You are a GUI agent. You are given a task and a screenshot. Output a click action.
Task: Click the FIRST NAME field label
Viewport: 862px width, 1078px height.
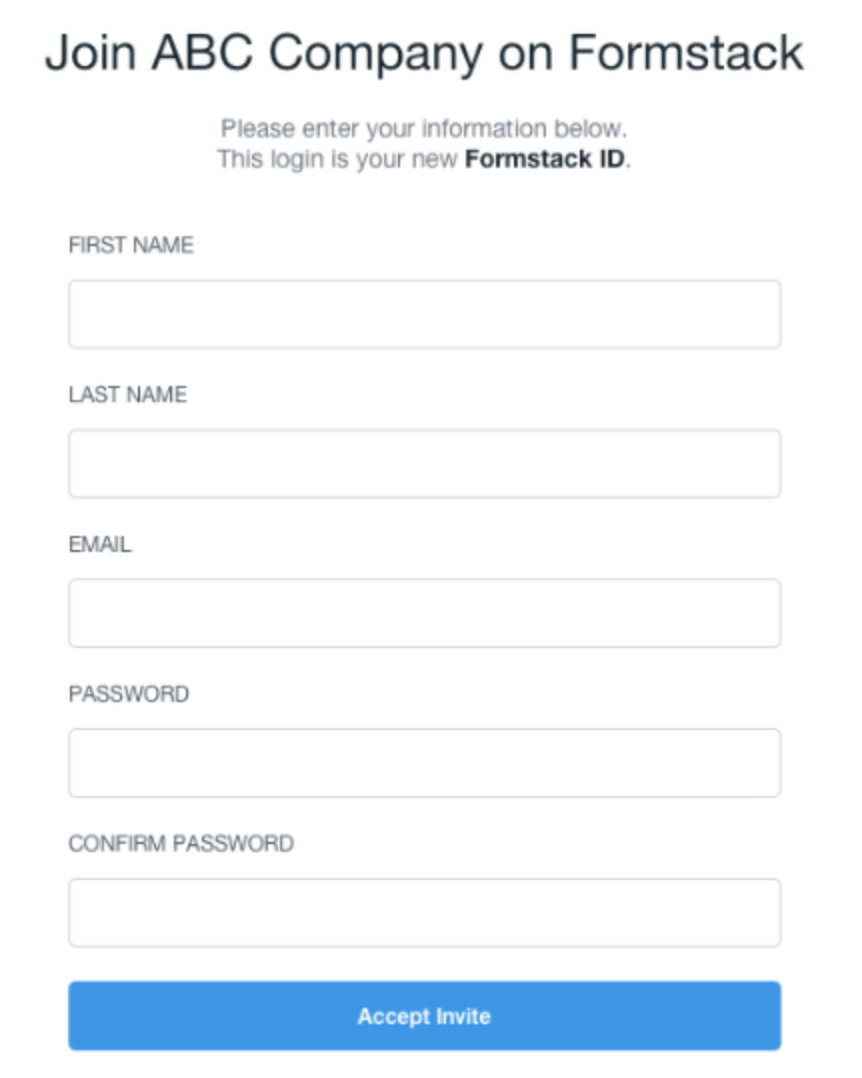[131, 245]
